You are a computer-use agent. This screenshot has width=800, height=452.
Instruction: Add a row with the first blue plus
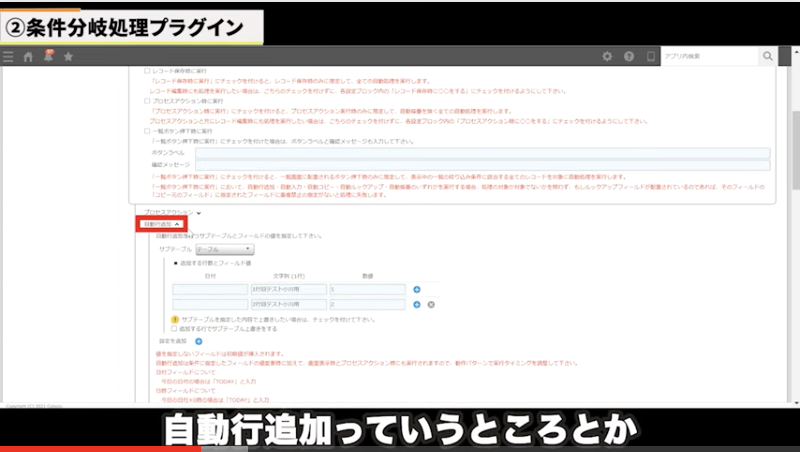pos(416,290)
